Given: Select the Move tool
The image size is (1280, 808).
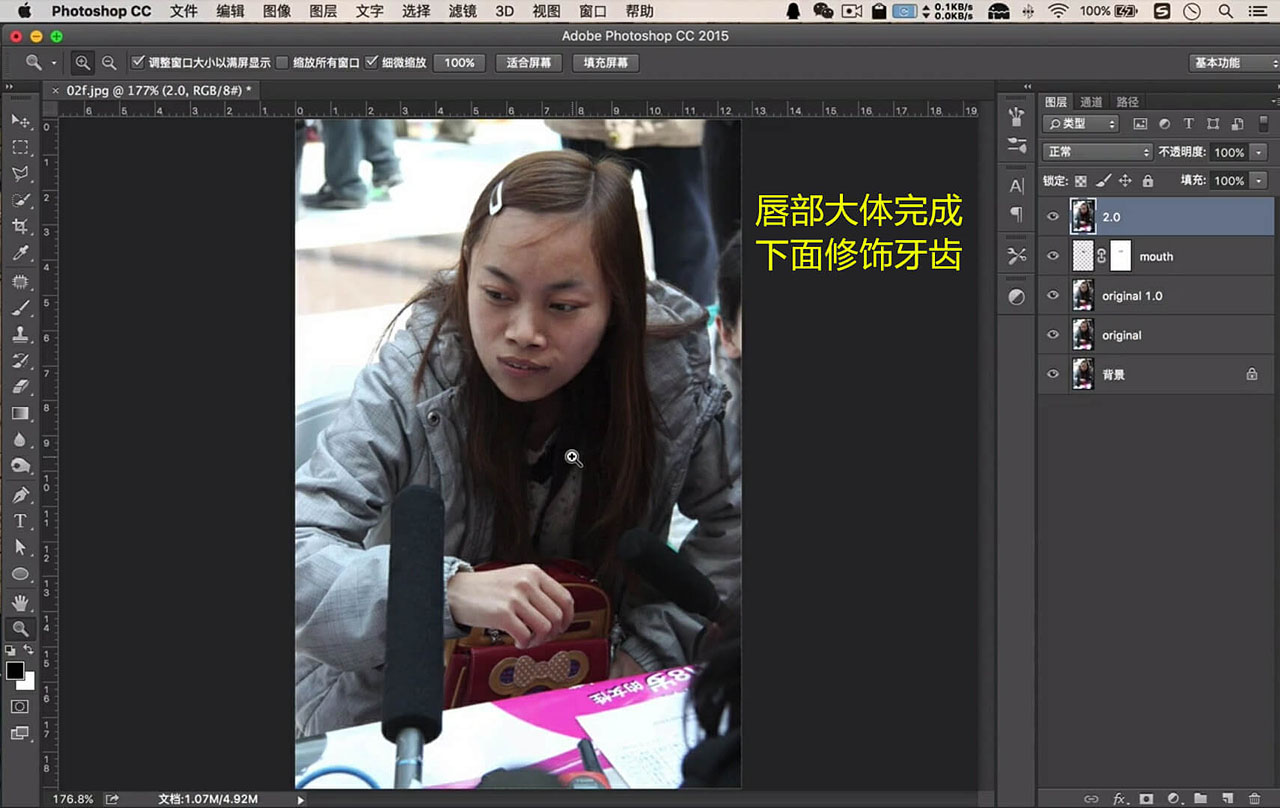Looking at the screenshot, I should tap(20, 120).
